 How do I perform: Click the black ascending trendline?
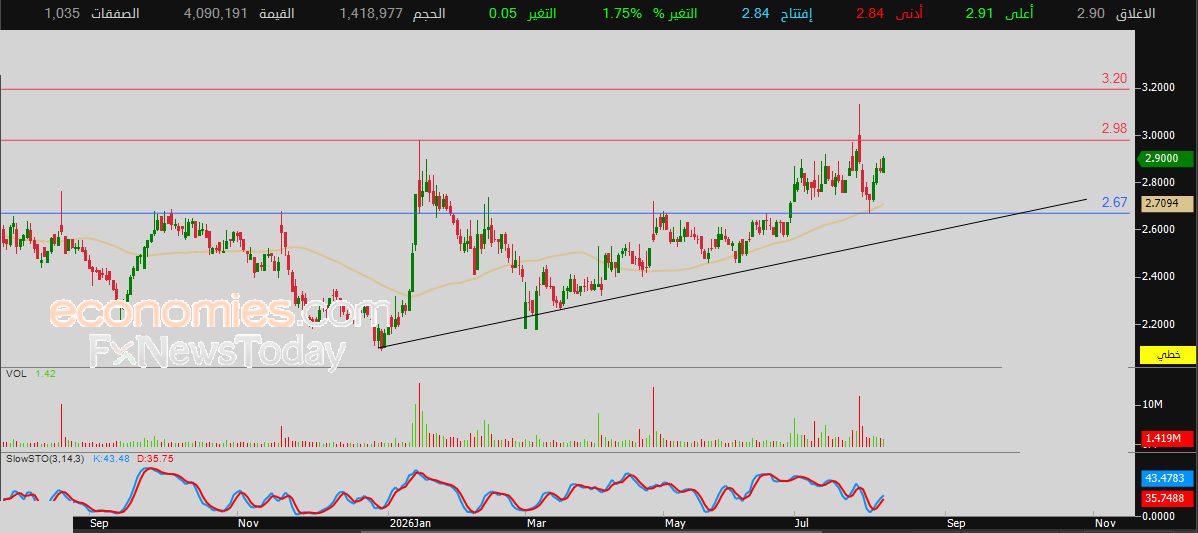(733, 273)
